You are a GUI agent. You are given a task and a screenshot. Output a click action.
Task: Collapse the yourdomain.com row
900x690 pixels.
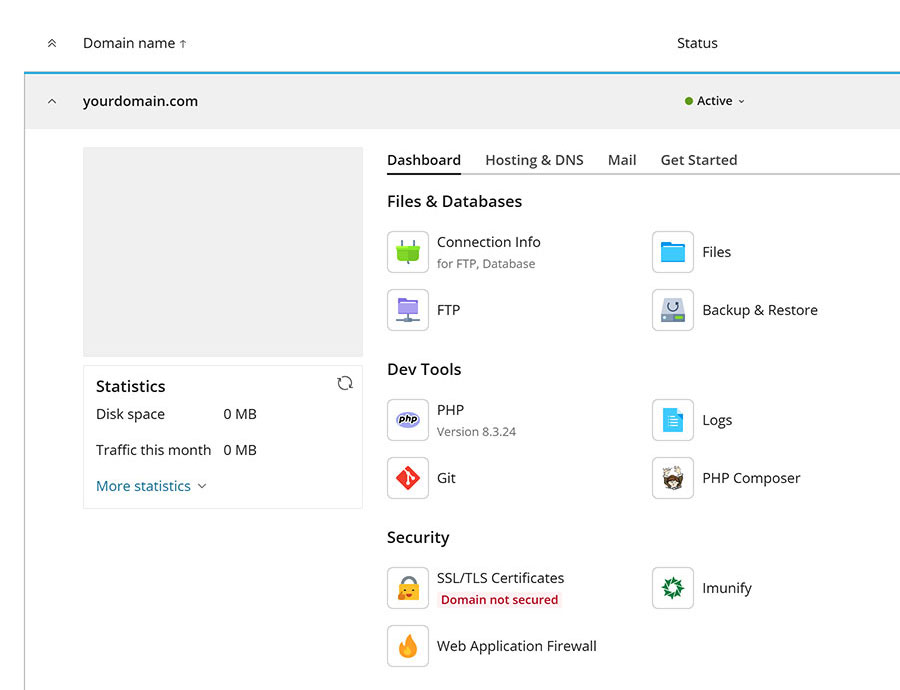click(51, 100)
